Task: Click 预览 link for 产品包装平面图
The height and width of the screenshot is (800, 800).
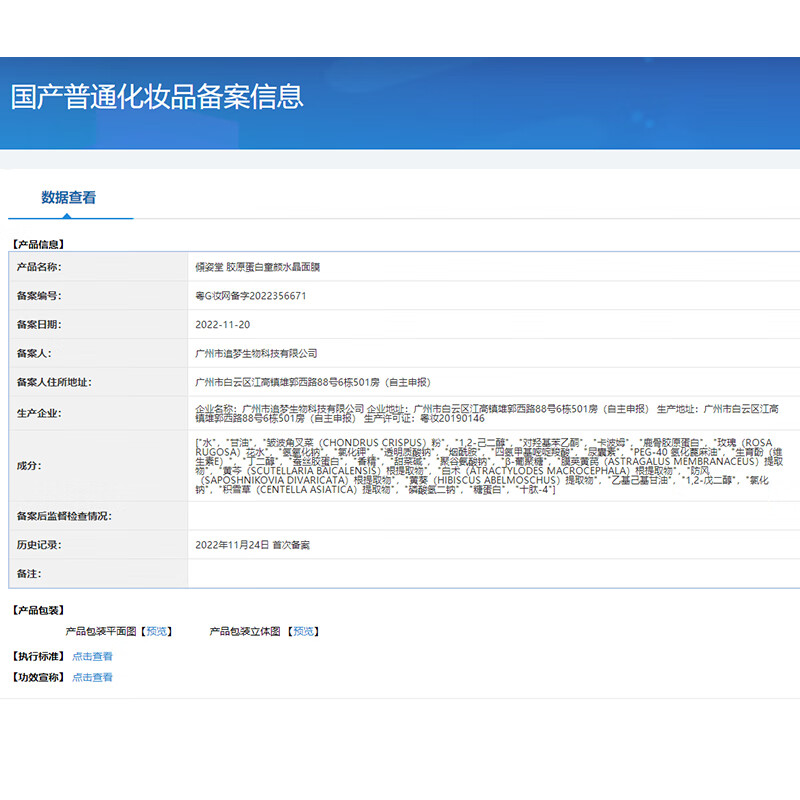Action: 157,632
